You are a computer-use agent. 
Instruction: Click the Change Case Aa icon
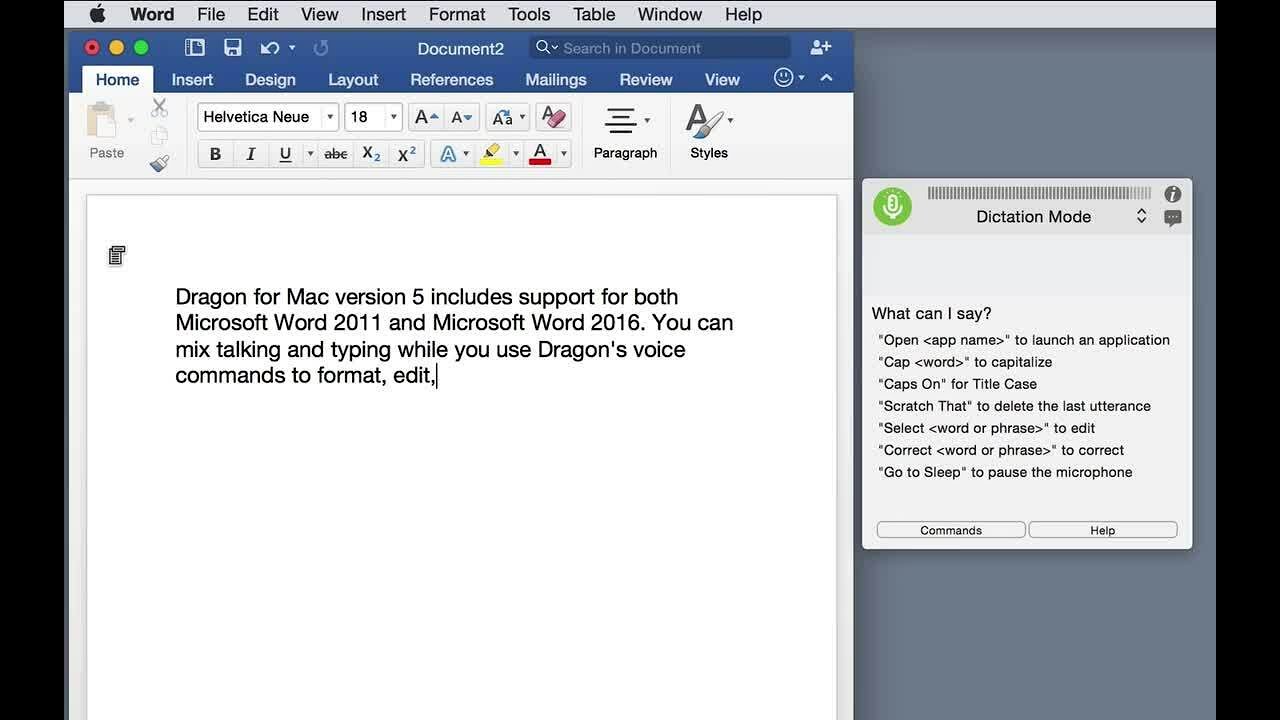click(502, 117)
